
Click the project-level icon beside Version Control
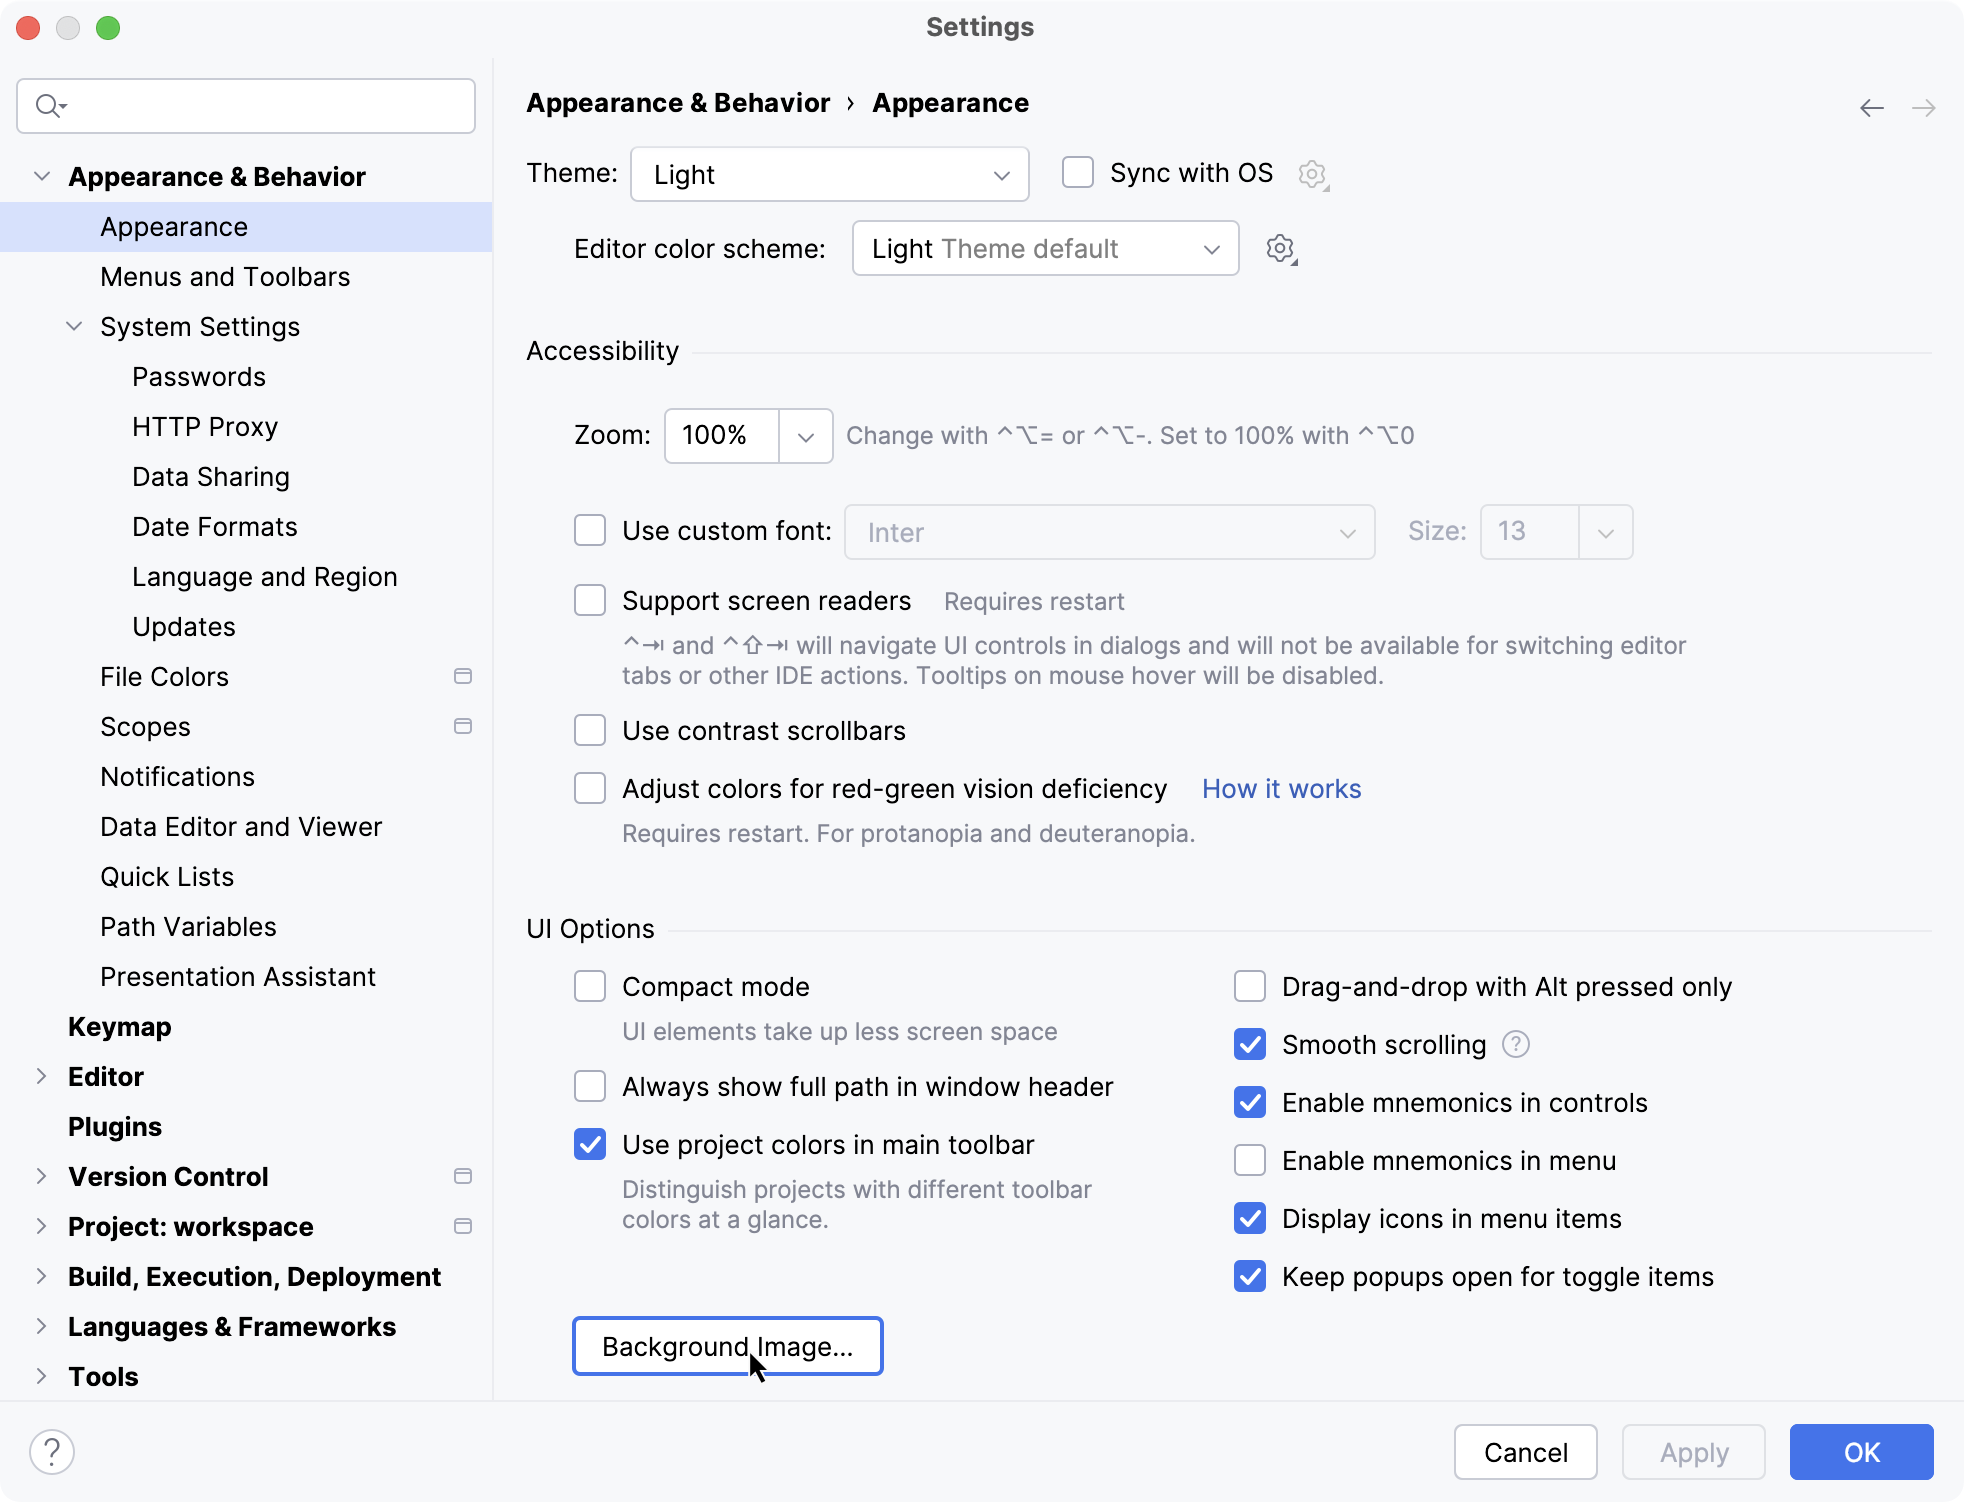(x=463, y=1177)
